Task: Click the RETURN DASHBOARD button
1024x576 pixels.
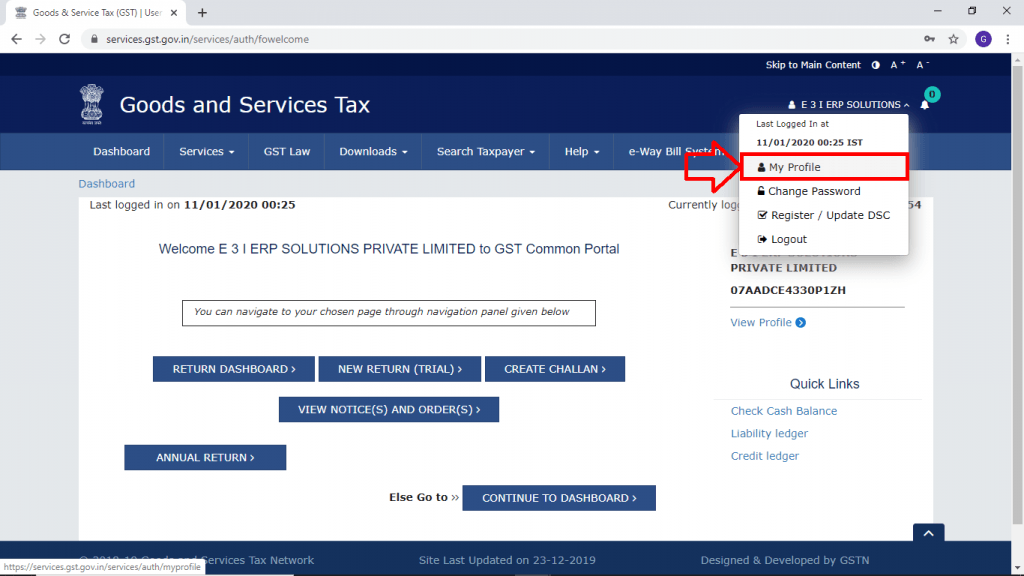Action: [234, 369]
